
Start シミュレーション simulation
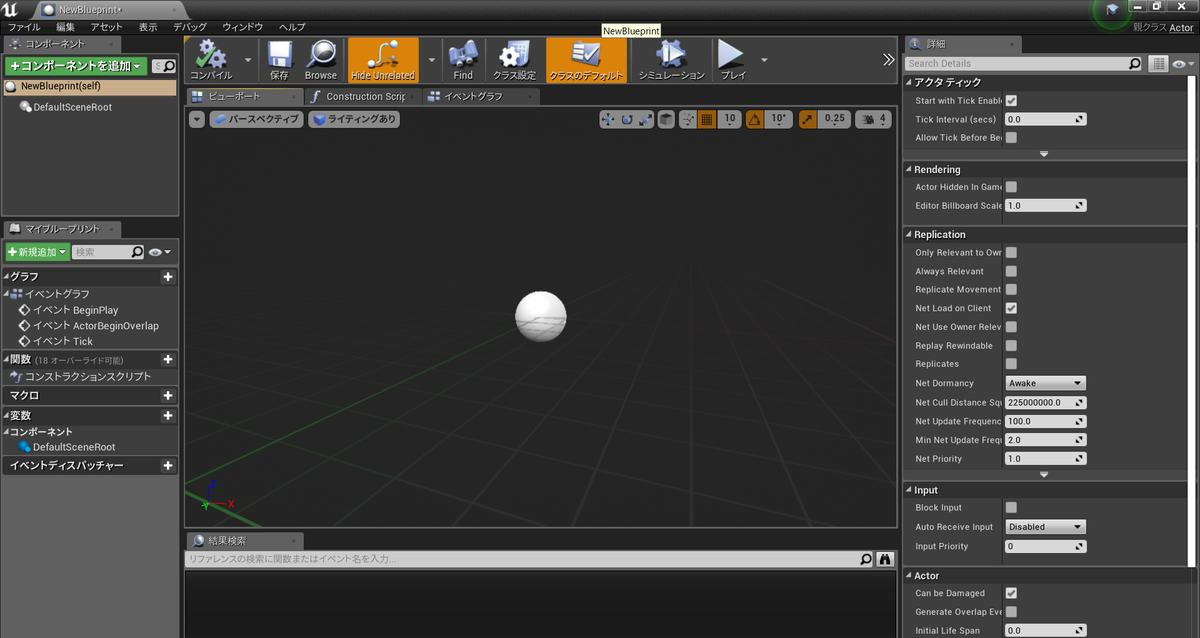click(x=671, y=61)
